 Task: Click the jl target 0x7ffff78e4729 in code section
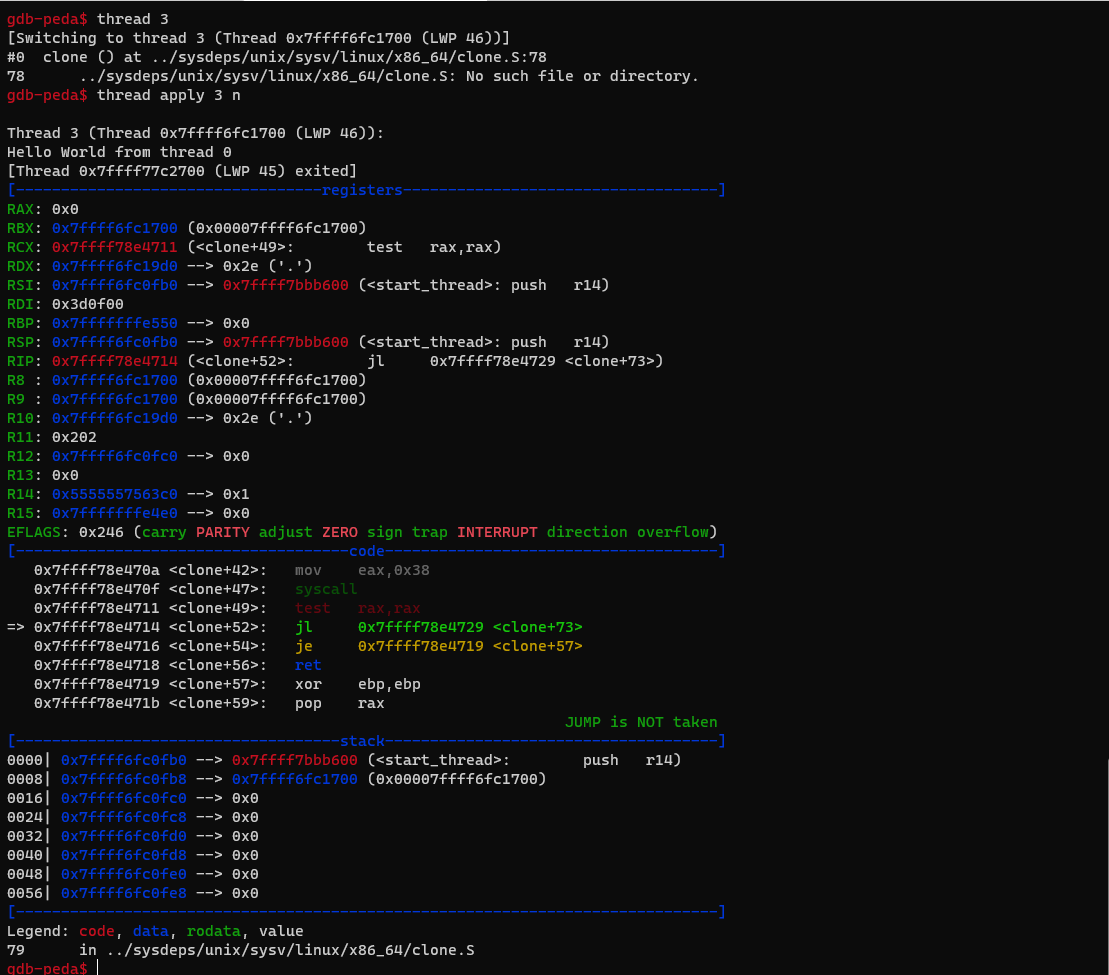(421, 628)
